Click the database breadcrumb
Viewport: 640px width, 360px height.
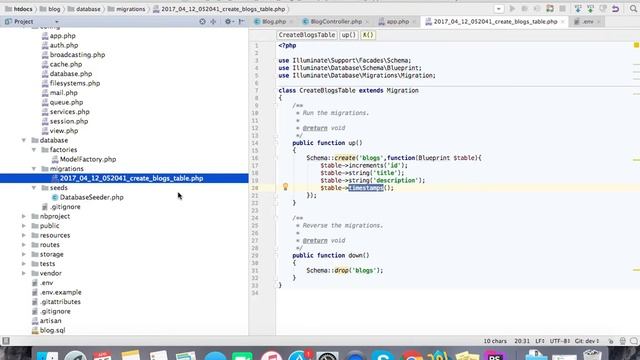click(84, 9)
